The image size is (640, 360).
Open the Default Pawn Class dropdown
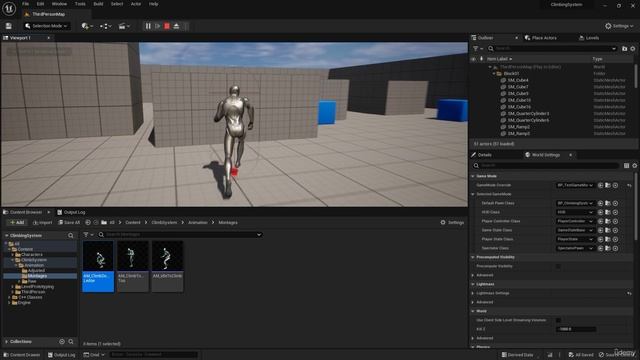click(575, 203)
